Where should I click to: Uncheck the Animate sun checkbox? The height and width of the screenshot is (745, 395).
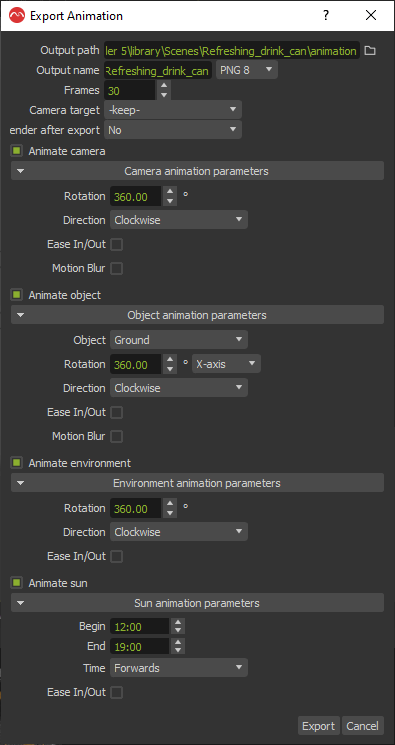coord(17,582)
